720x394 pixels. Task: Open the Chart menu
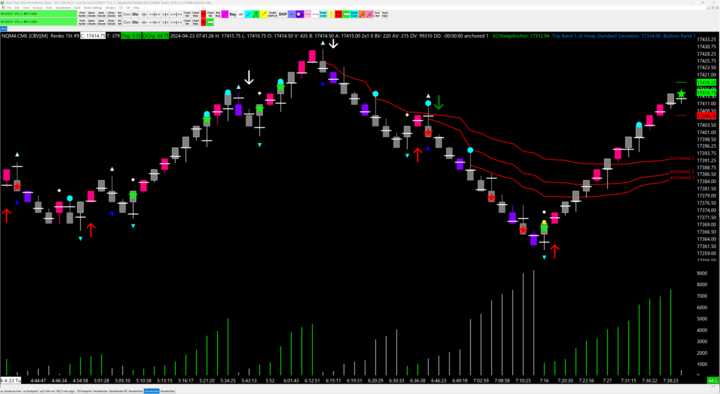tap(26, 8)
